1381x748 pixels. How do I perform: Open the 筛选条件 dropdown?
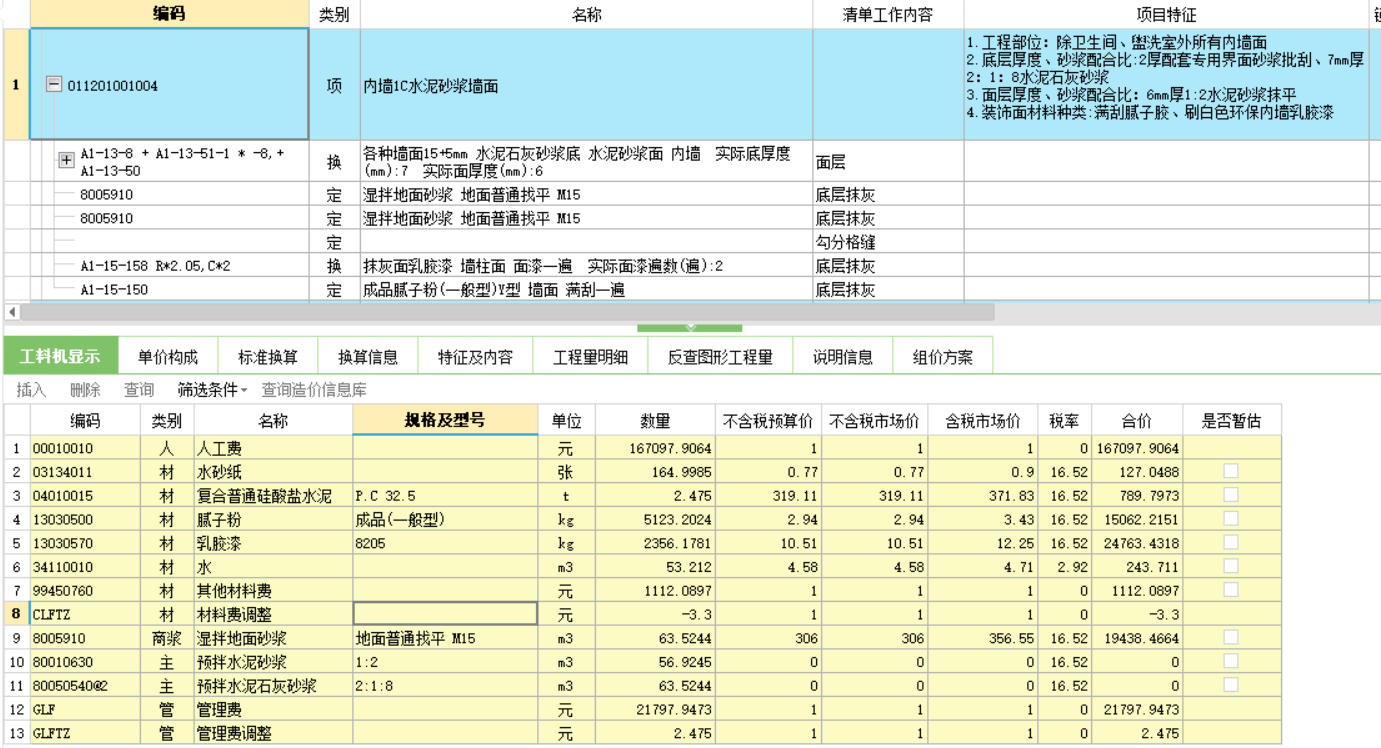click(x=213, y=389)
